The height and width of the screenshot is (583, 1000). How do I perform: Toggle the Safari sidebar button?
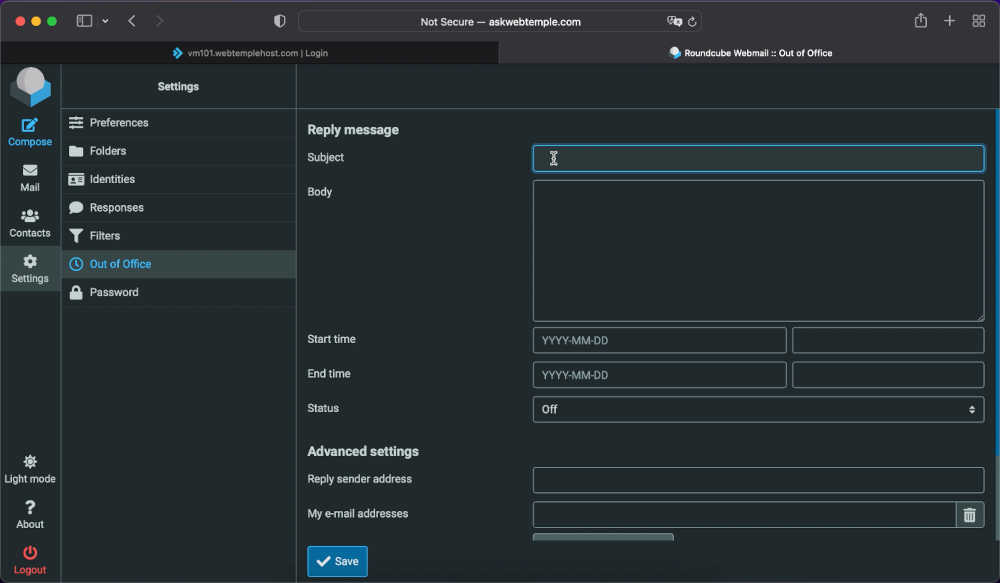coord(84,21)
